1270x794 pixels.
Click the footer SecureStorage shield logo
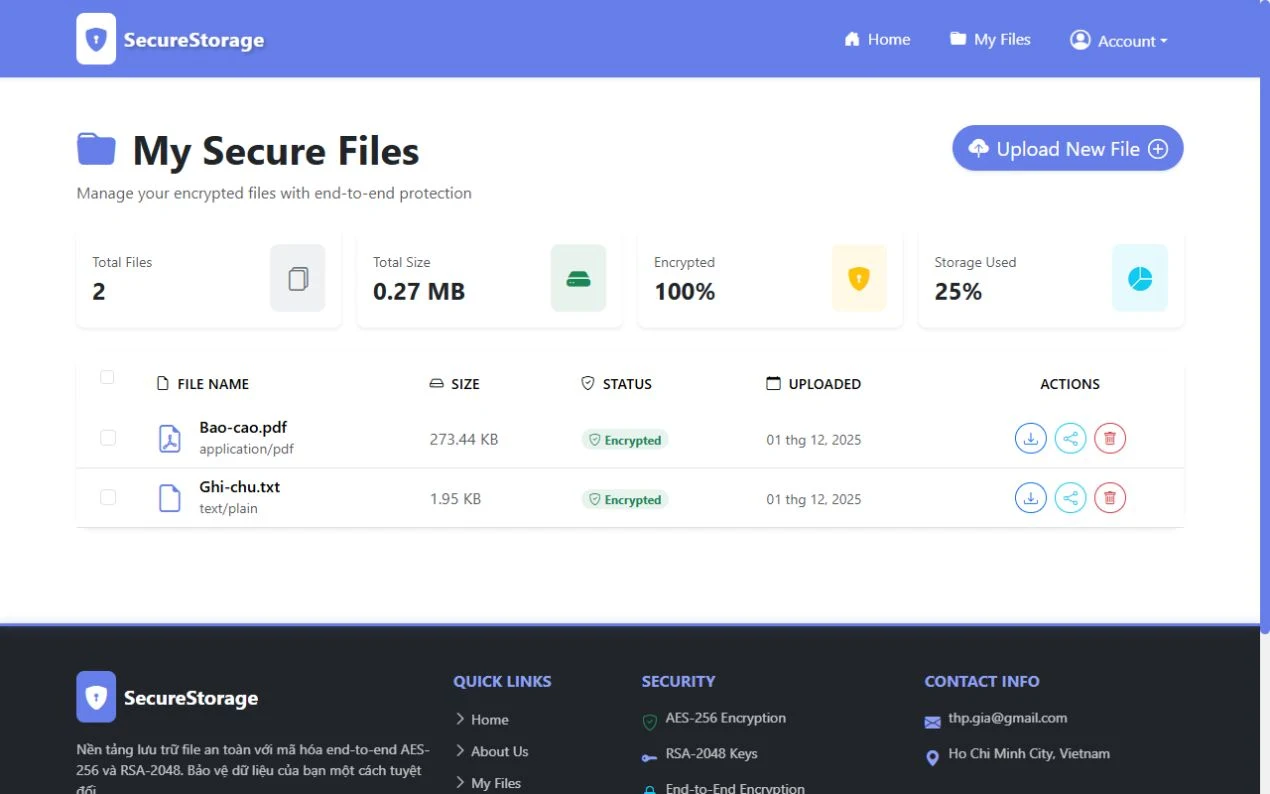tap(96, 697)
